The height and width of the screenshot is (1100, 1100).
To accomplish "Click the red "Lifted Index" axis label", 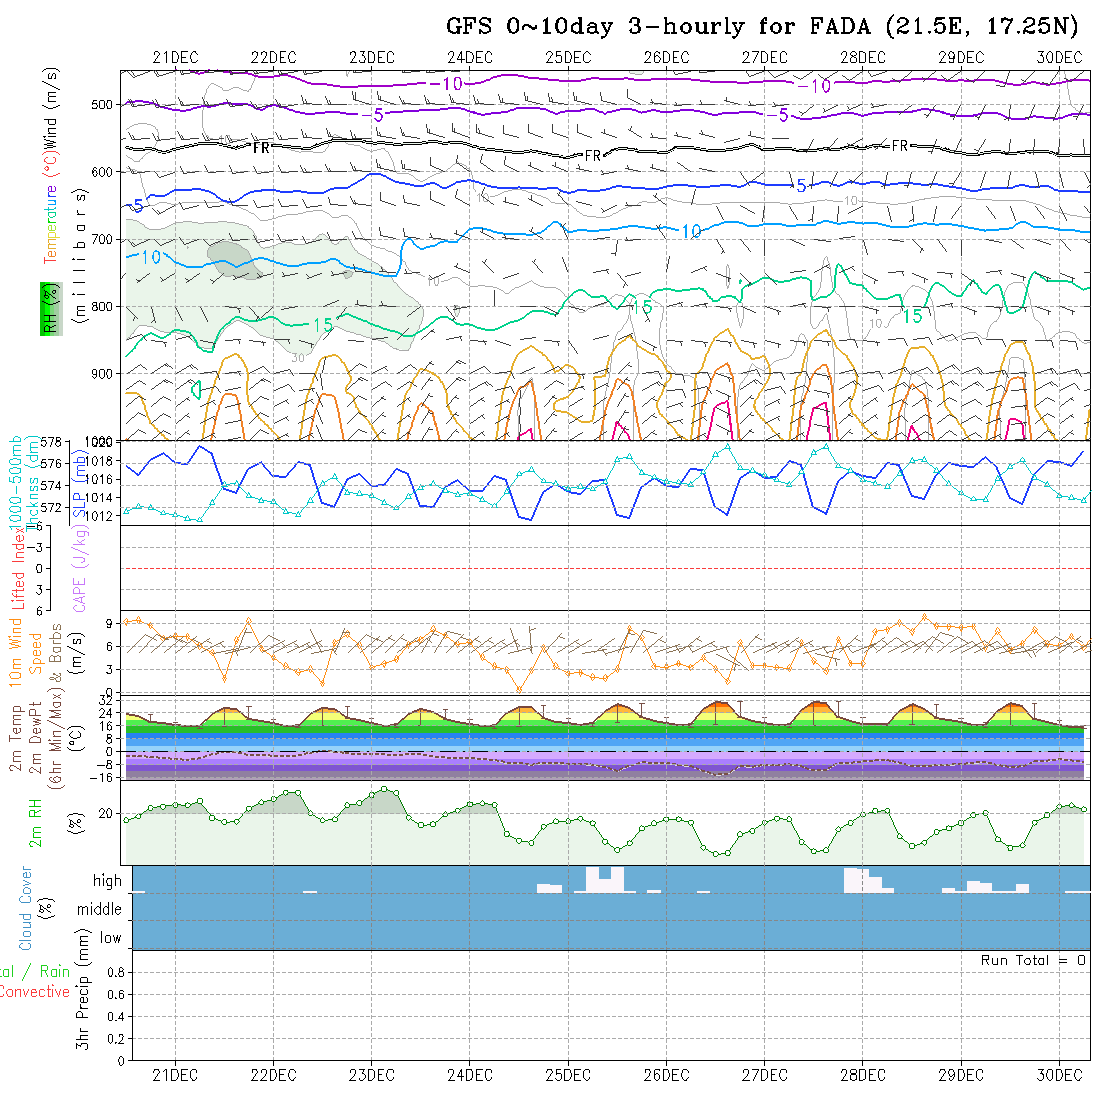I will 18,567.
